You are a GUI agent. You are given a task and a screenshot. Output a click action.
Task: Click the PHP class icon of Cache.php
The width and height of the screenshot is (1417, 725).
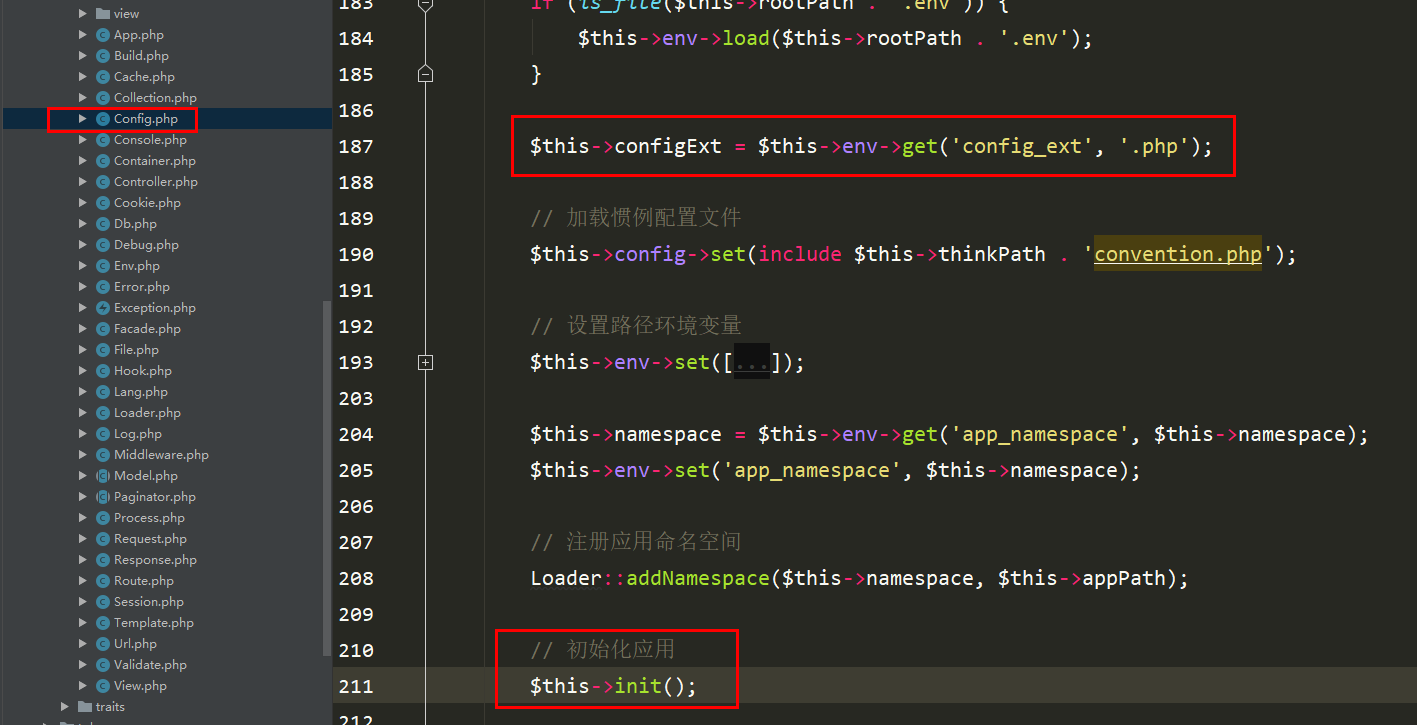coord(103,77)
